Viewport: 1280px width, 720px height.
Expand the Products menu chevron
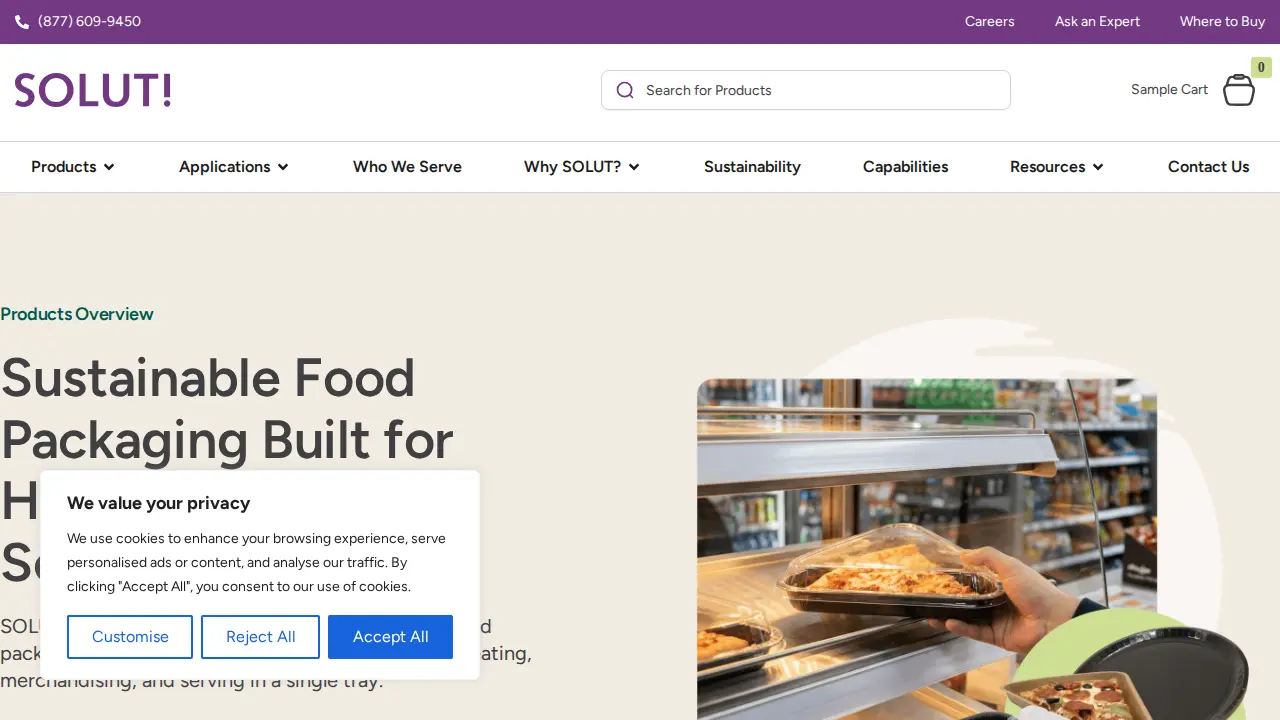pyautogui.click(x=109, y=167)
